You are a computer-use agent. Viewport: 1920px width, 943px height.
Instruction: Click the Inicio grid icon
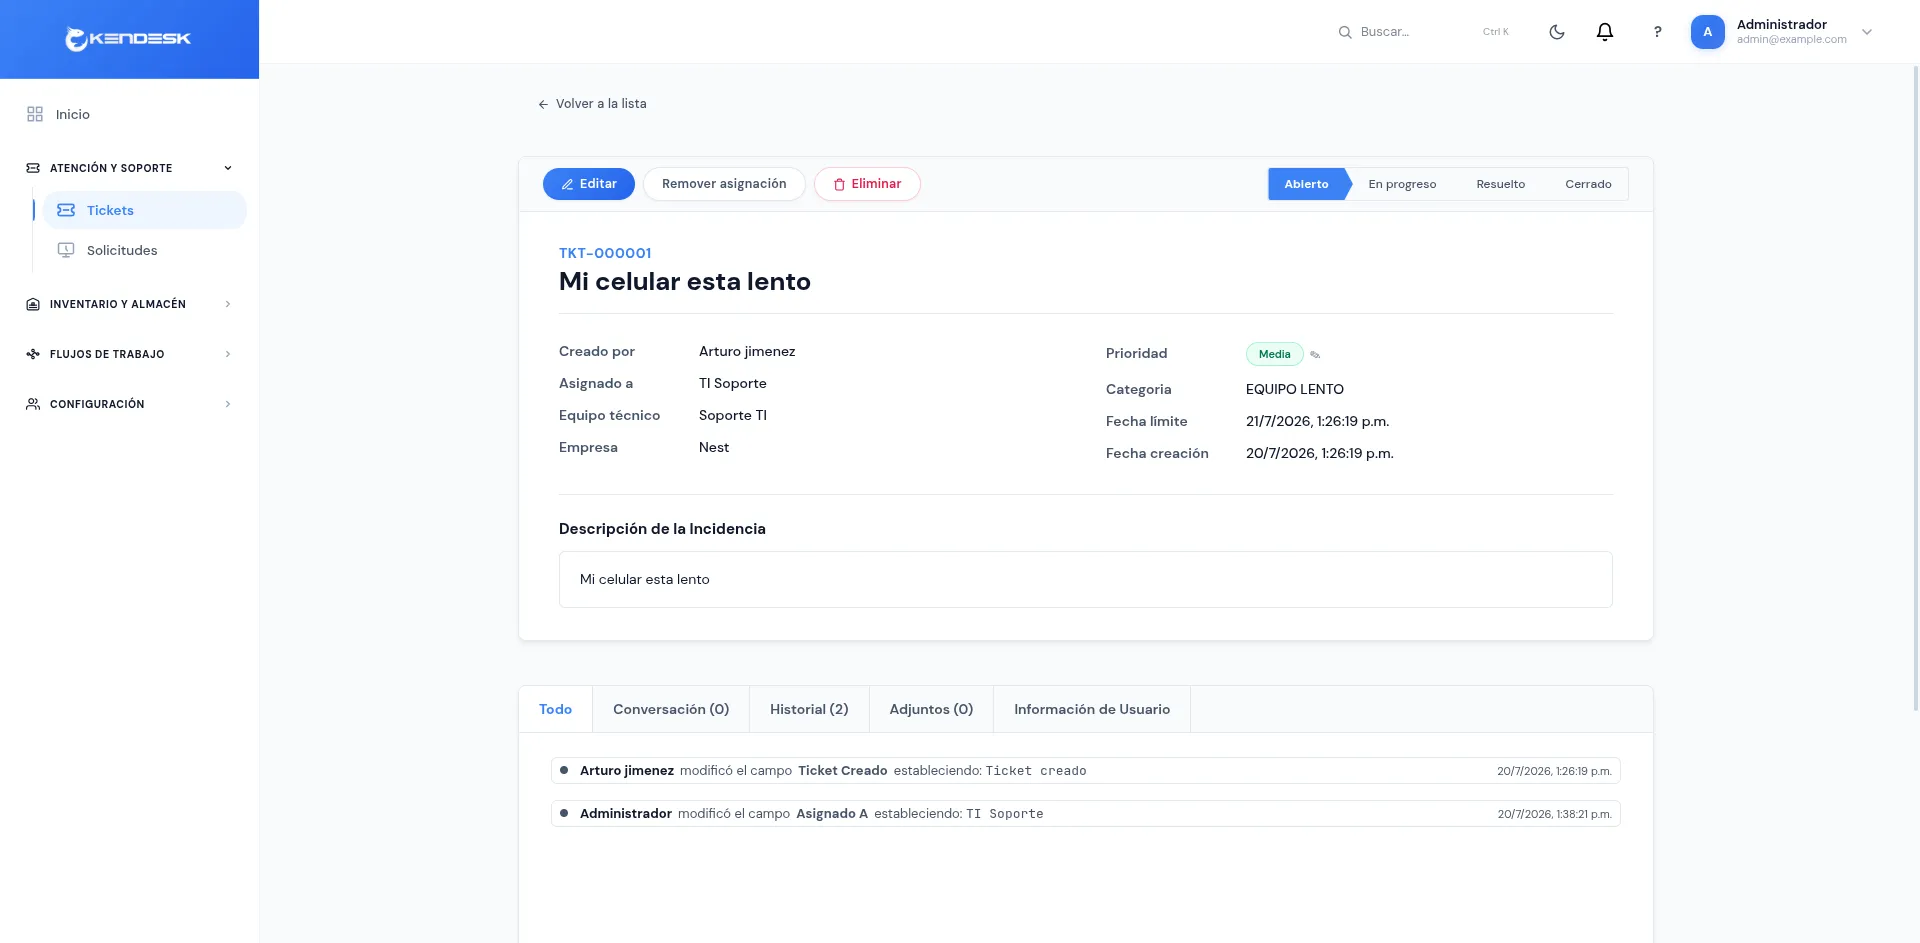click(x=35, y=114)
